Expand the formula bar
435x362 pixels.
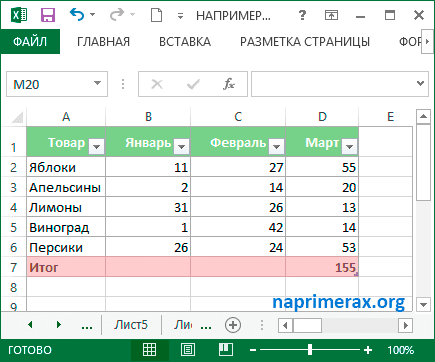[x=421, y=83]
